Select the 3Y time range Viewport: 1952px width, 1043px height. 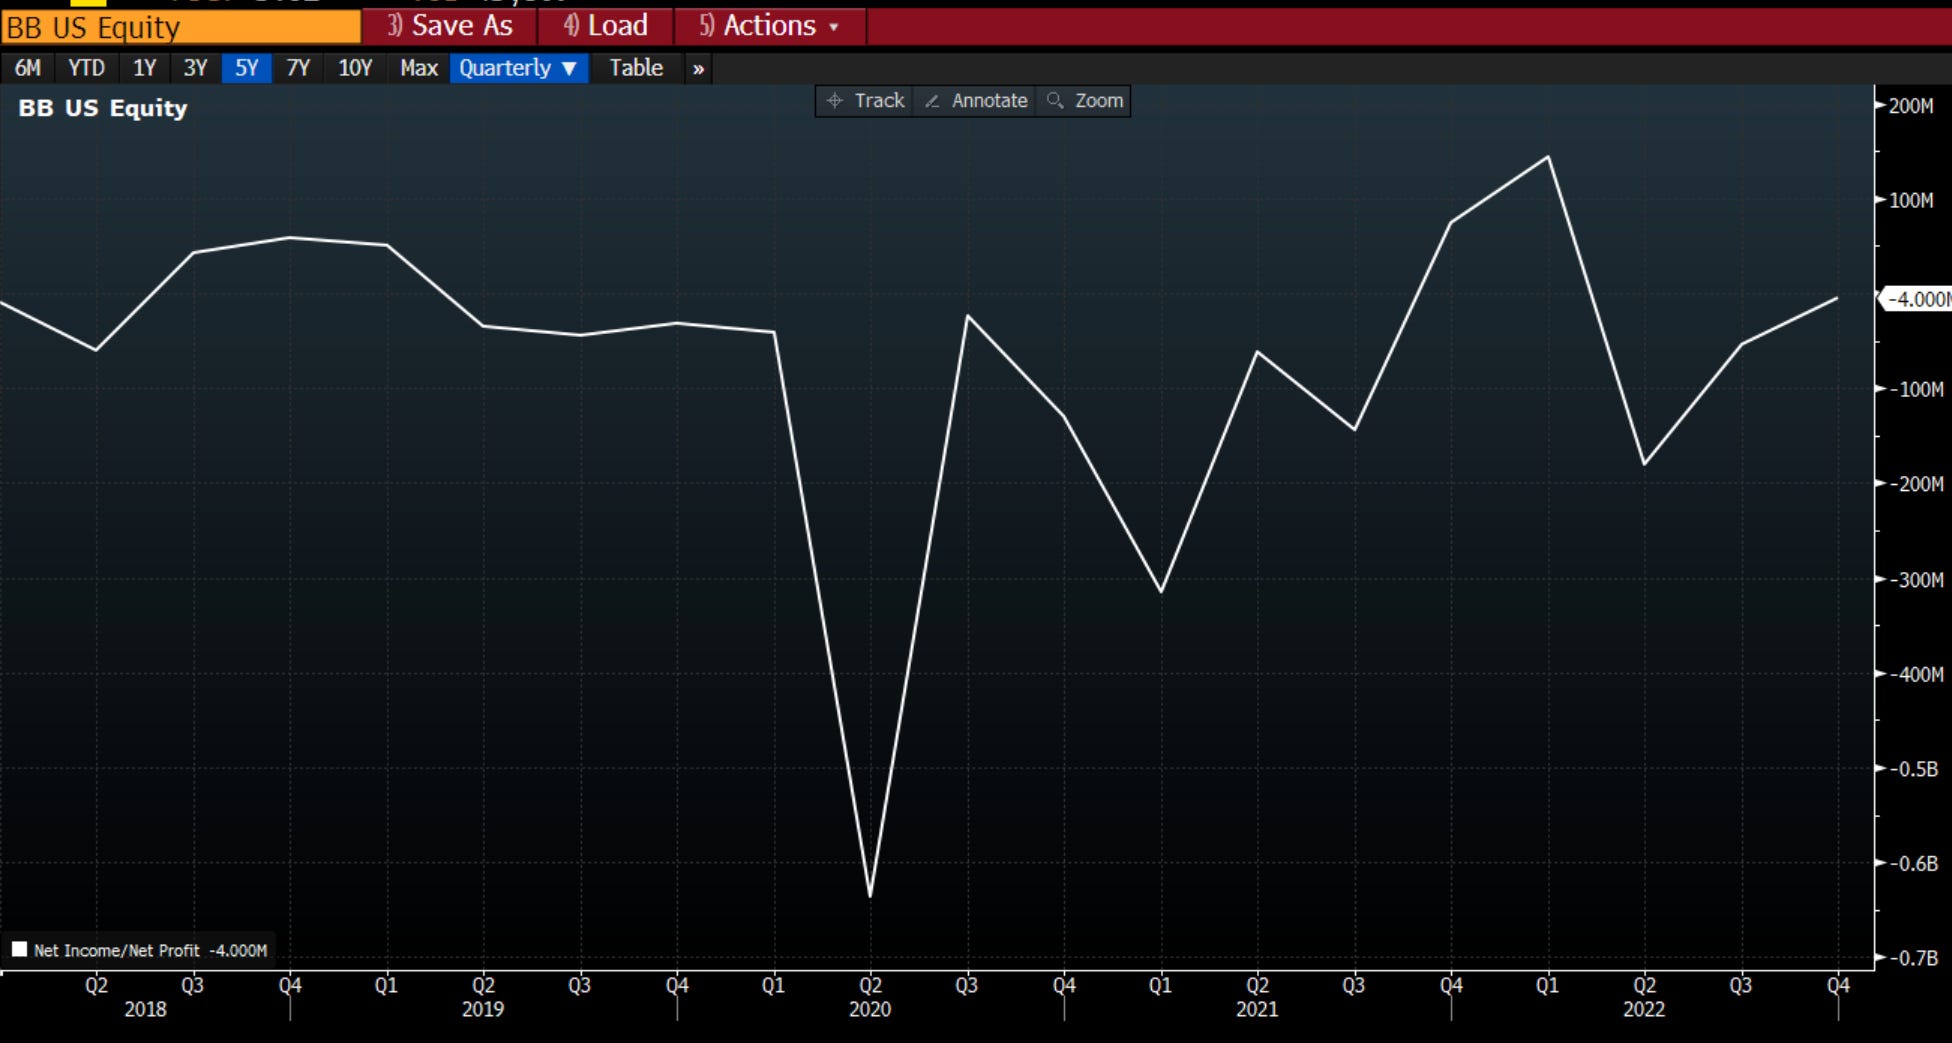point(195,68)
